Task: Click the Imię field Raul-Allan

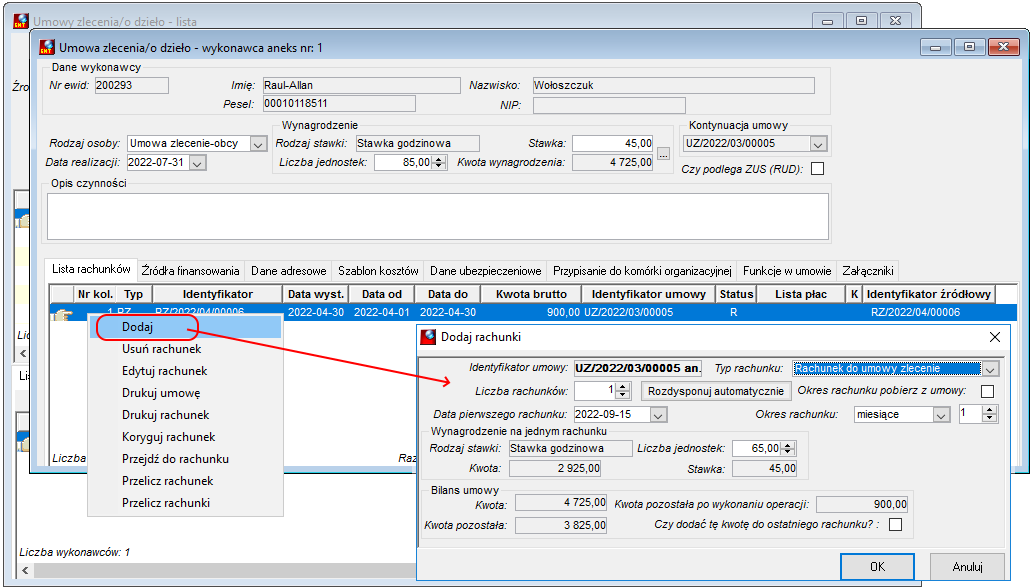Action: 361,85
